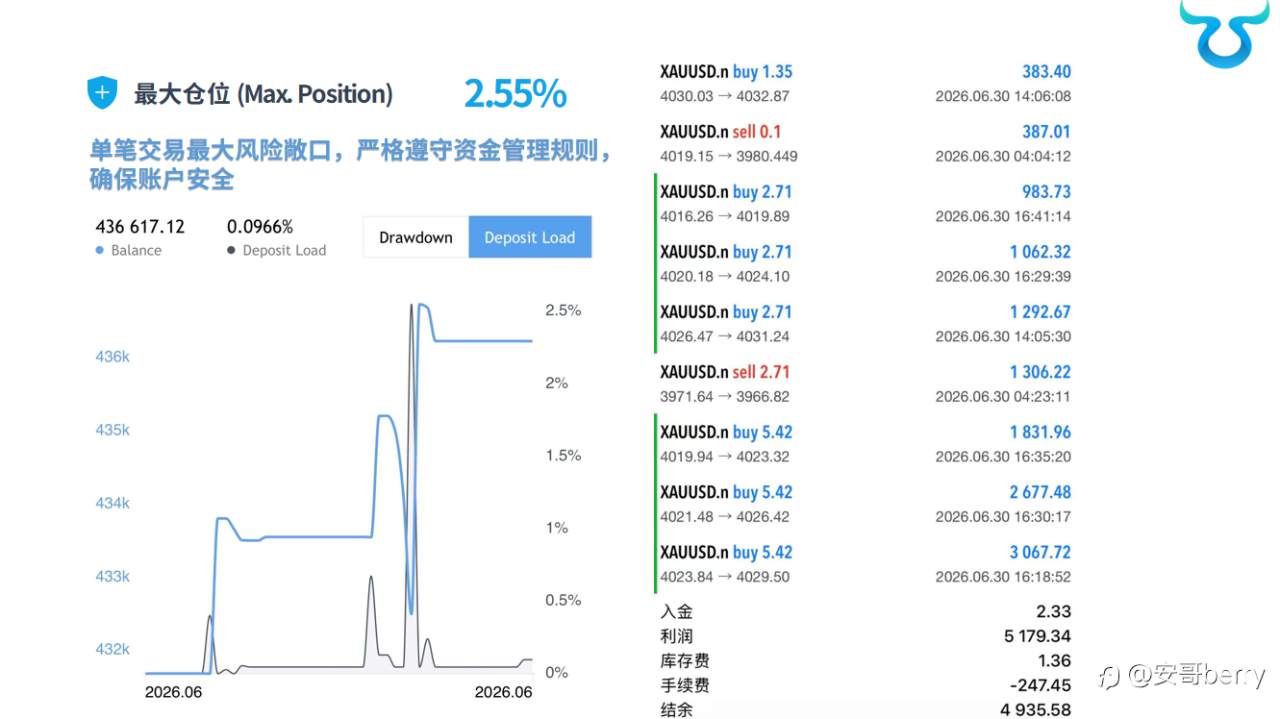Screen dimensions: 1280x719
Task: Click the 入金 deposit row label
Action: coord(676,612)
